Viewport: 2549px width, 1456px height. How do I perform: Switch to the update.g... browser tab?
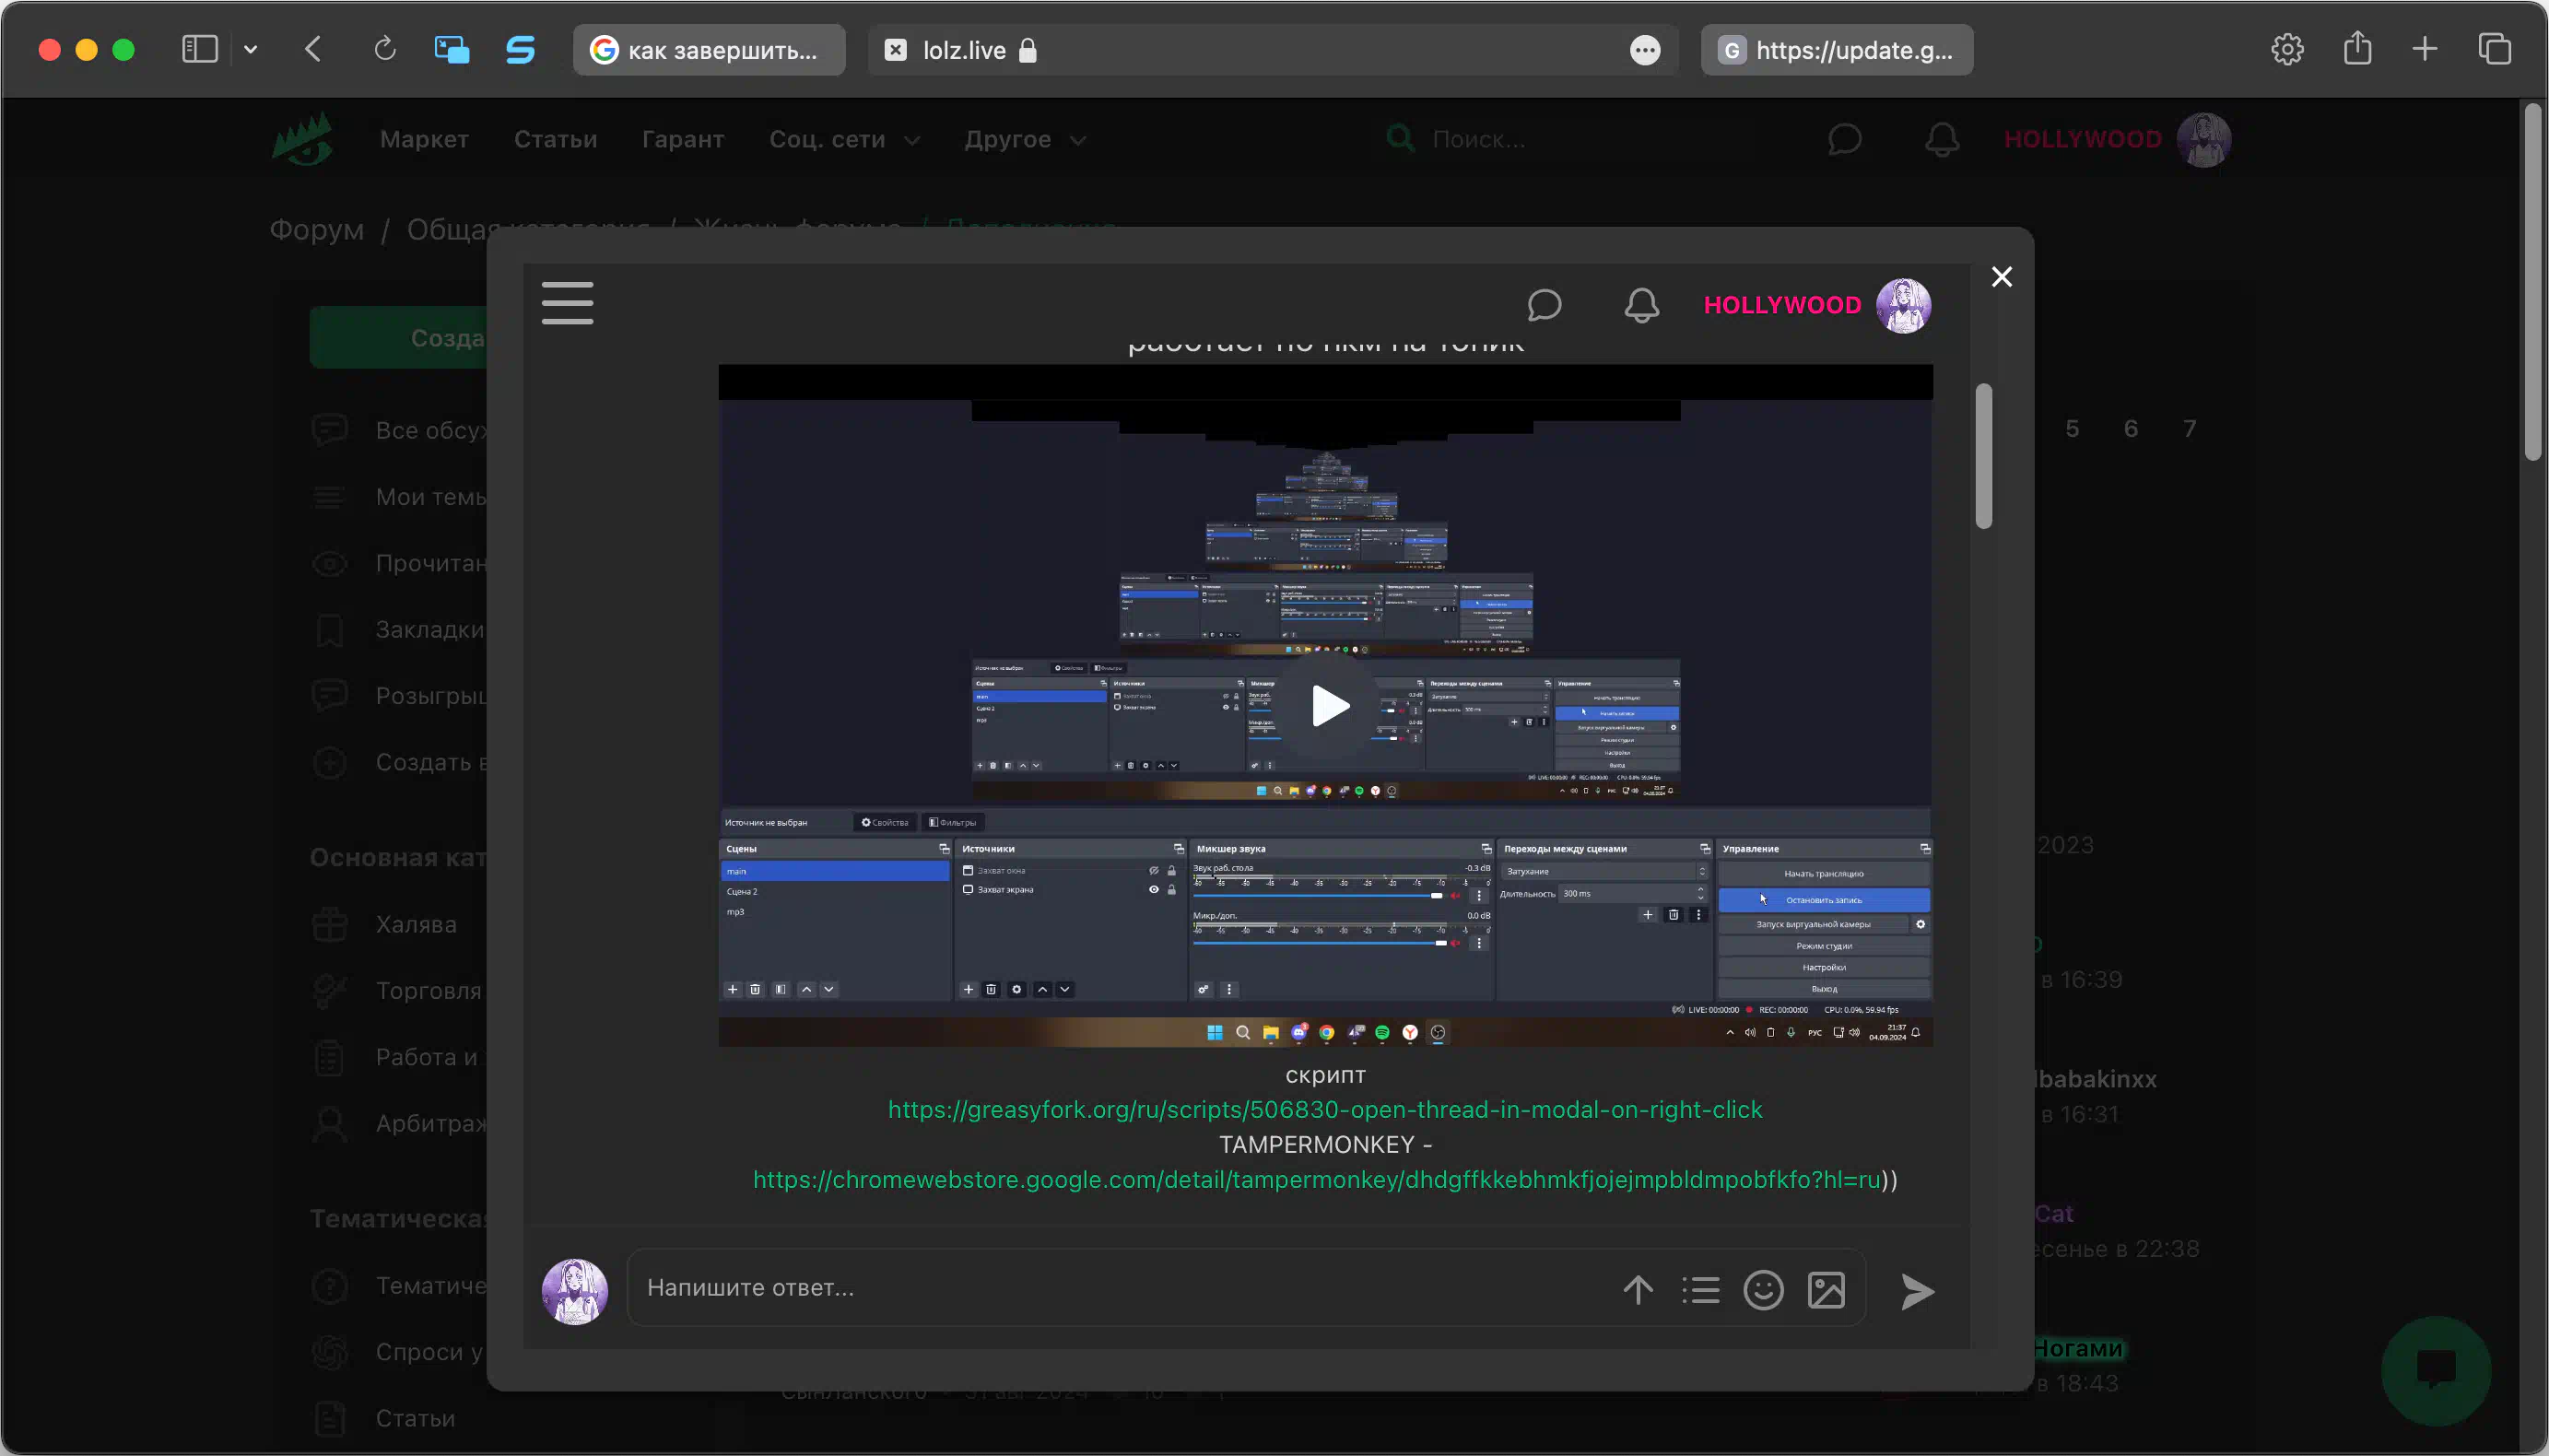1837,50
